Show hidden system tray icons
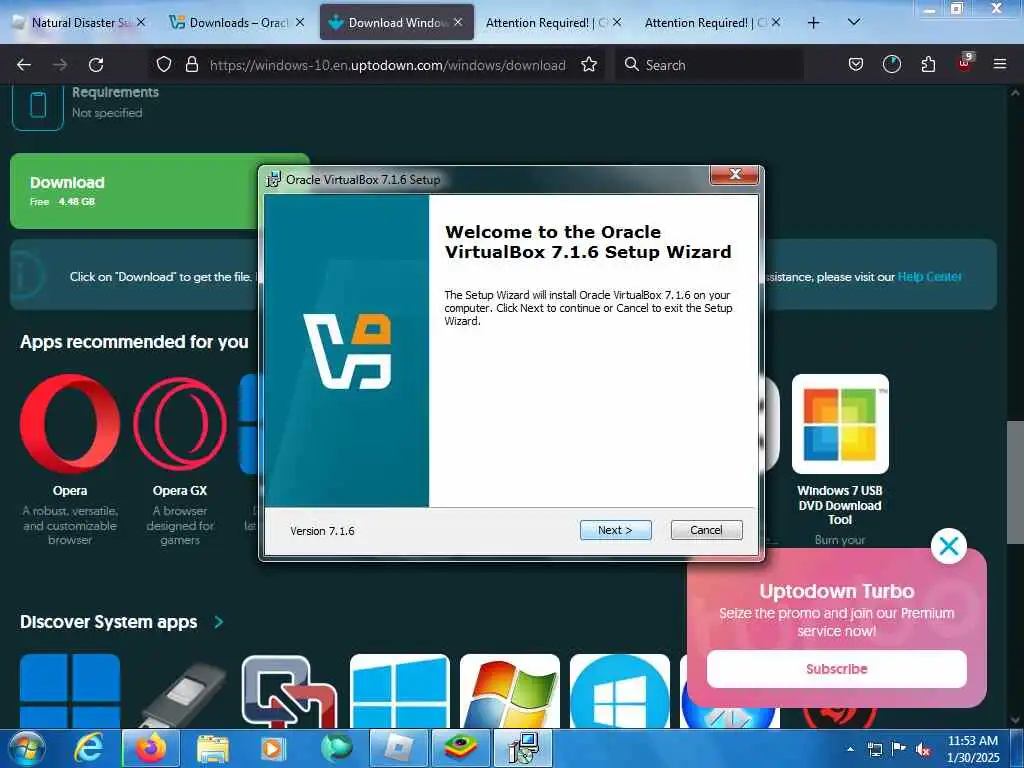The width and height of the screenshot is (1024, 768). [850, 749]
